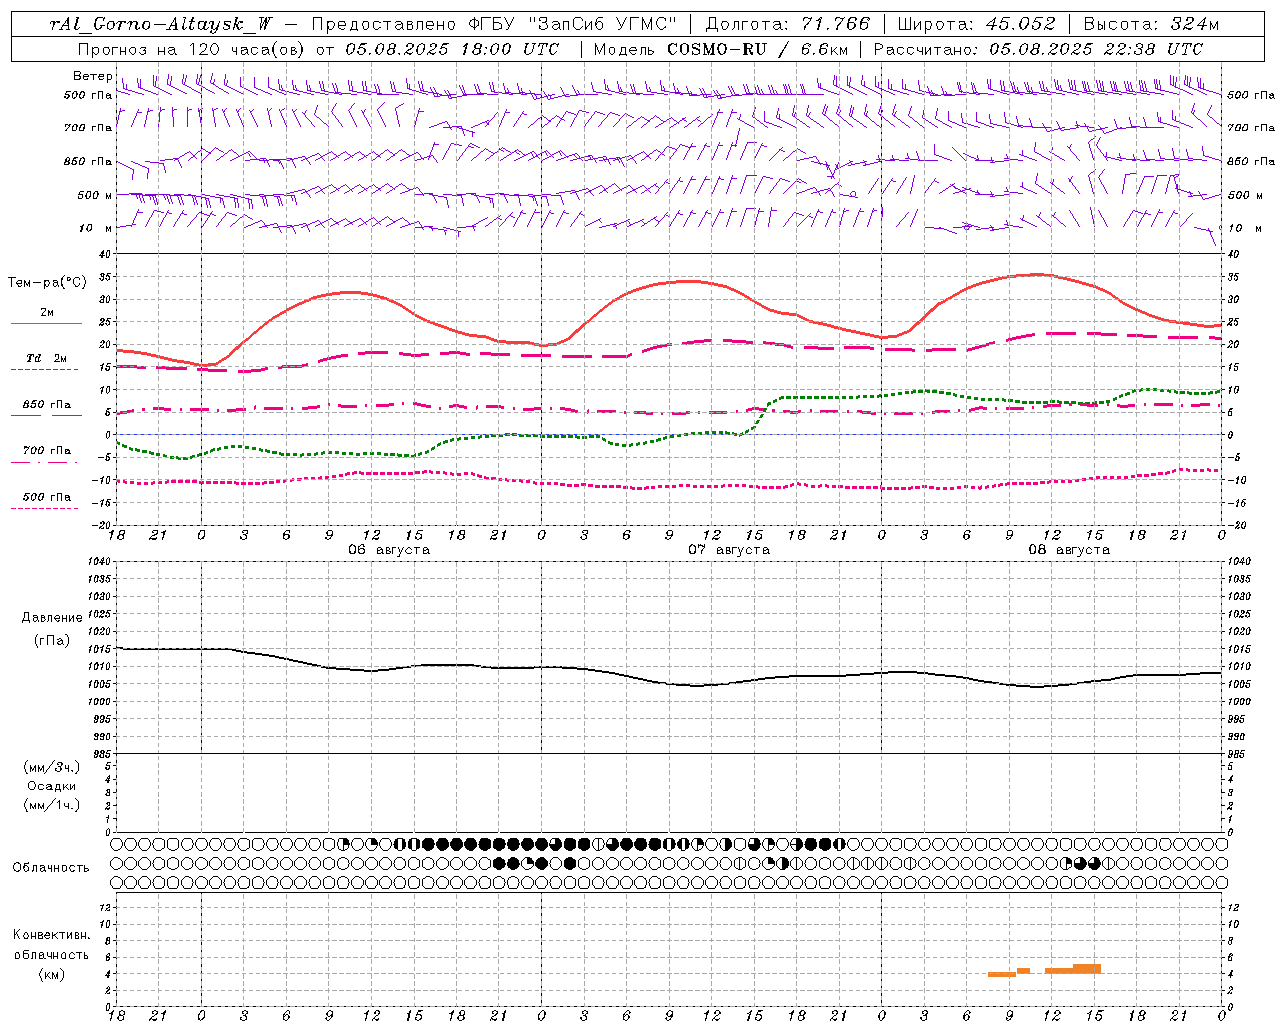Click the dashed line sample beneath Td 2м
The height and width of the screenshot is (1024, 1280).
click(44, 370)
